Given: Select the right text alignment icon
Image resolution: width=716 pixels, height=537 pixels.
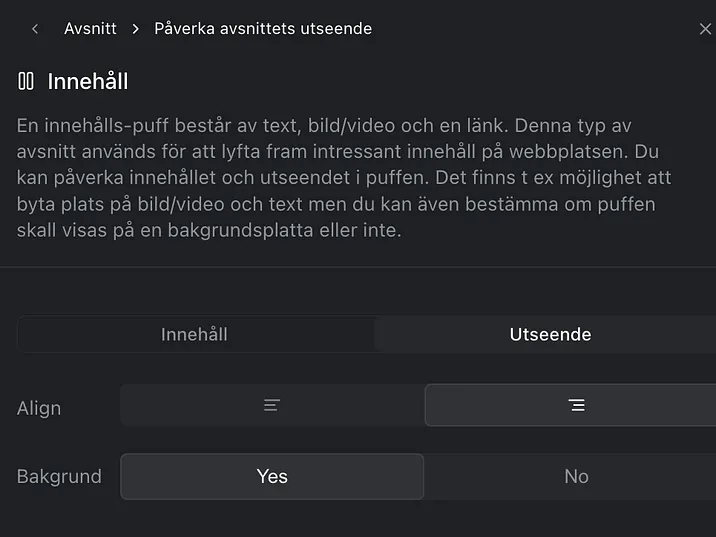Looking at the screenshot, I should tap(576, 405).
